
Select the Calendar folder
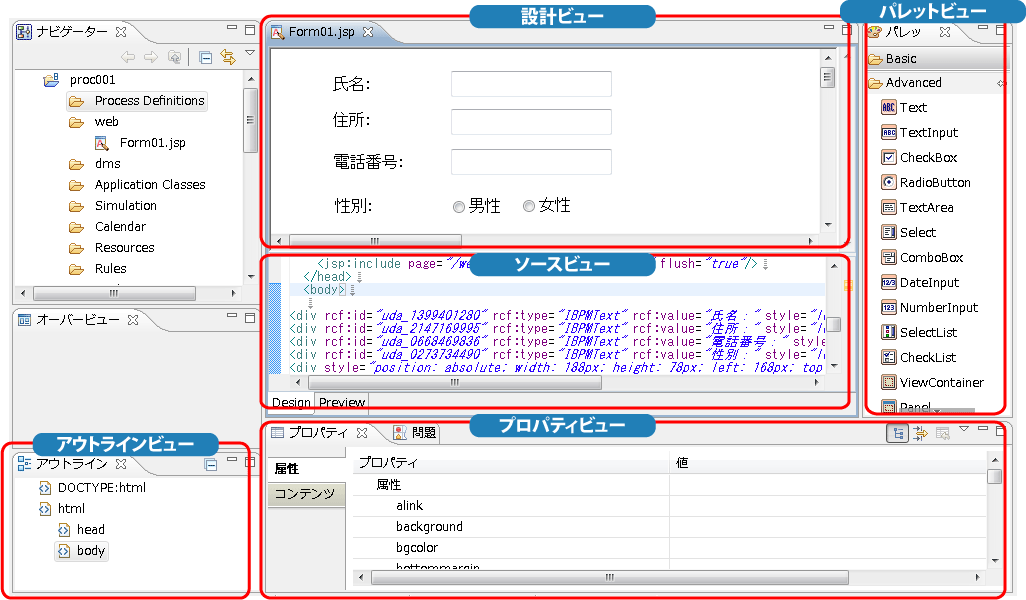(x=107, y=226)
